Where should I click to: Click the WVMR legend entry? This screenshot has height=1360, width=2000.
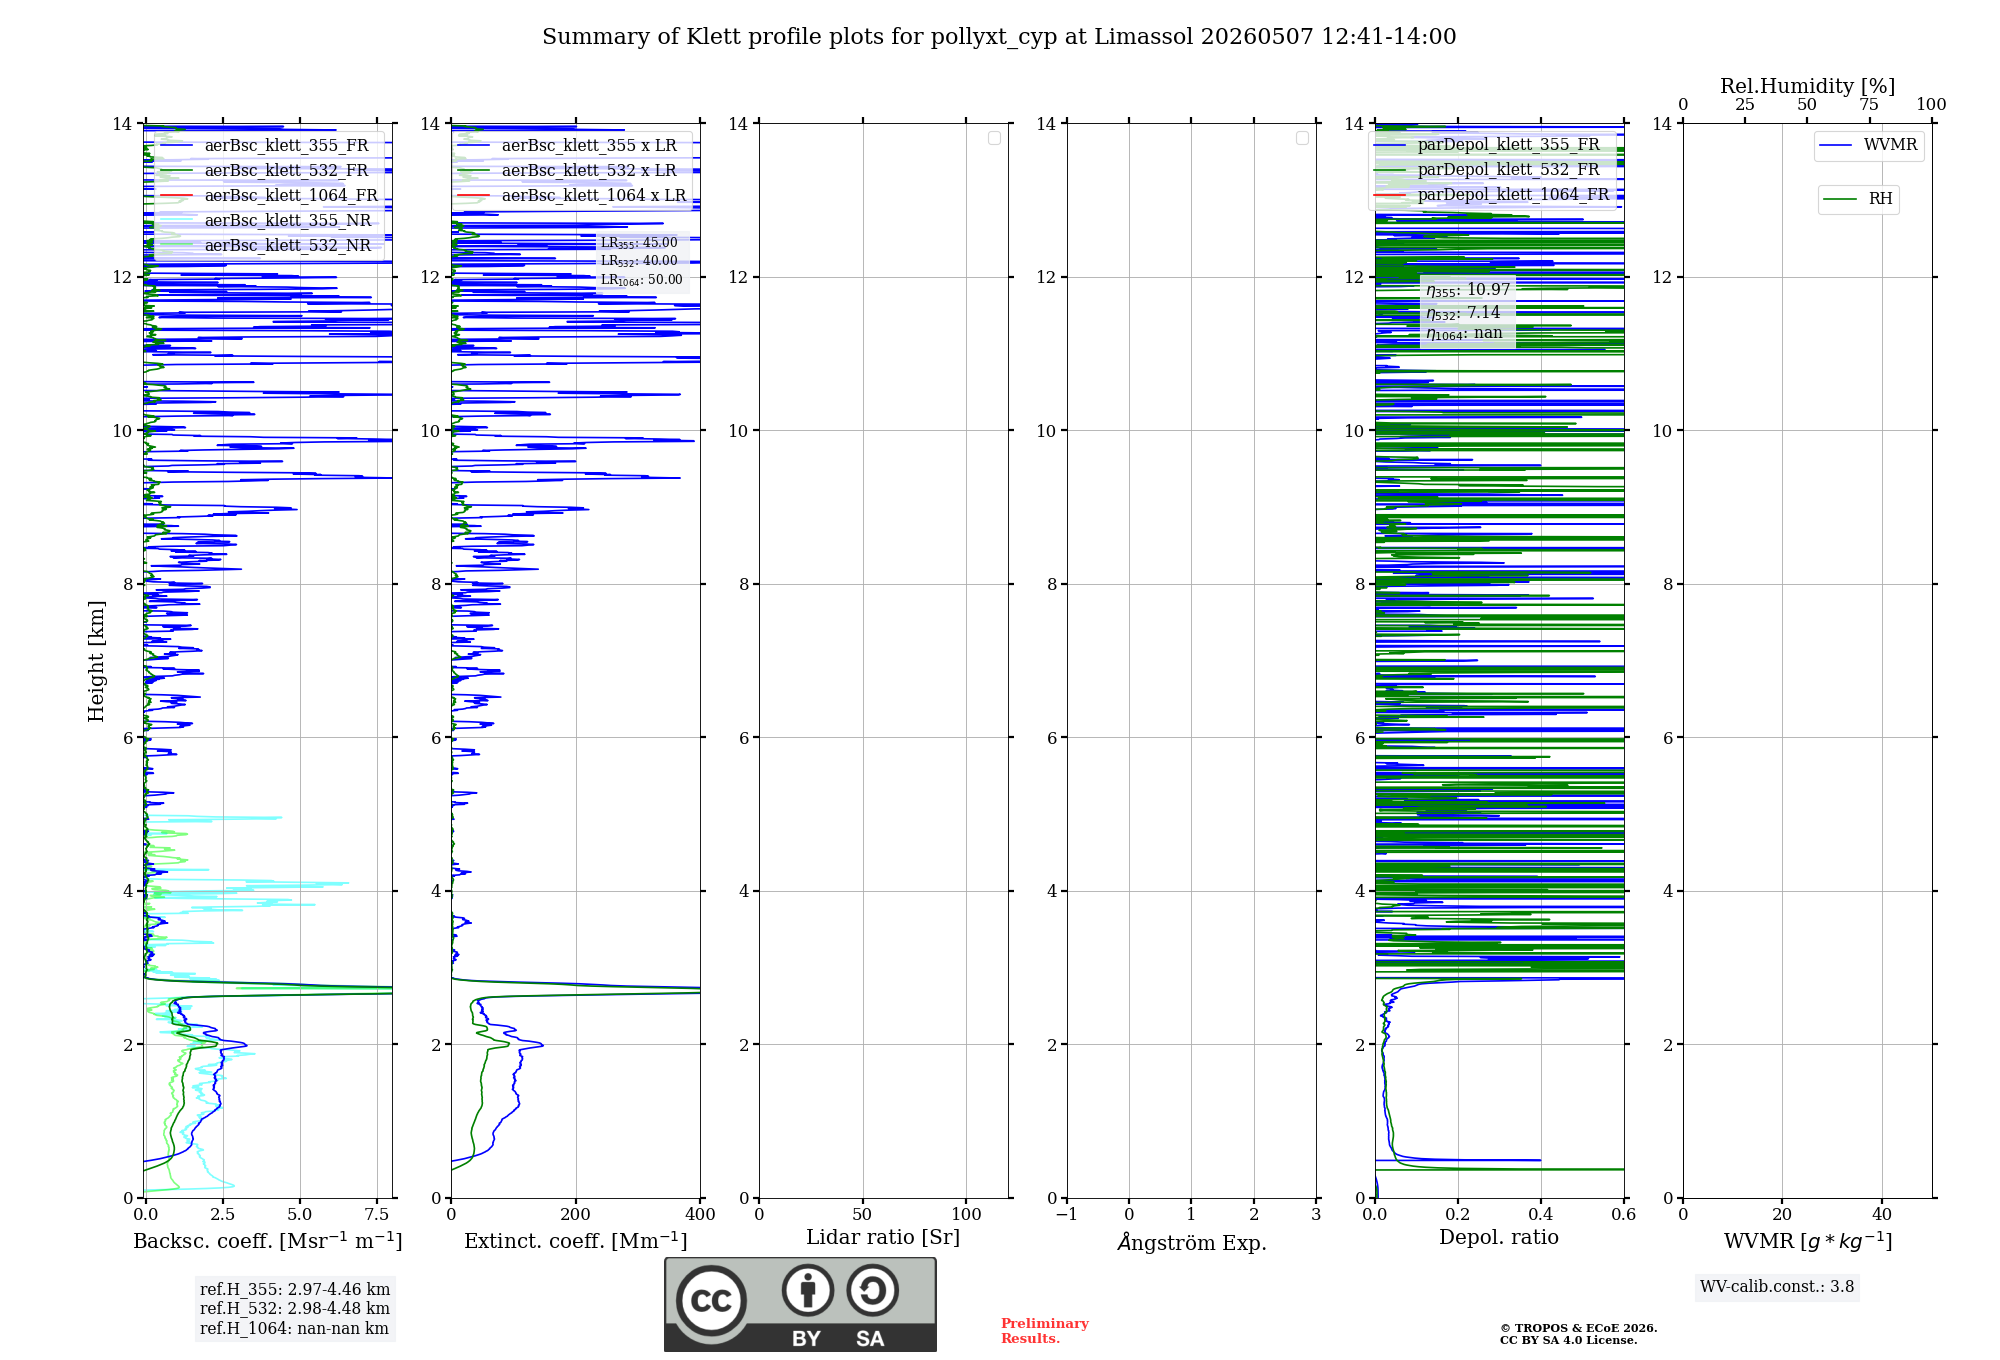1869,145
